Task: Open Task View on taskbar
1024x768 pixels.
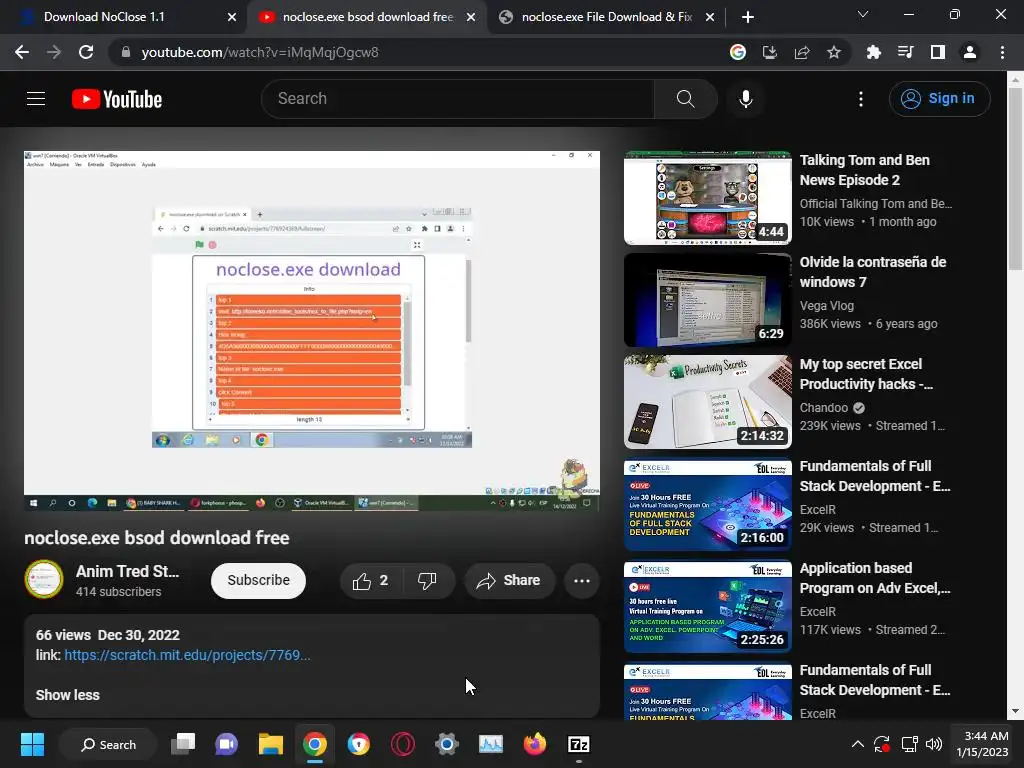Action: [183, 744]
